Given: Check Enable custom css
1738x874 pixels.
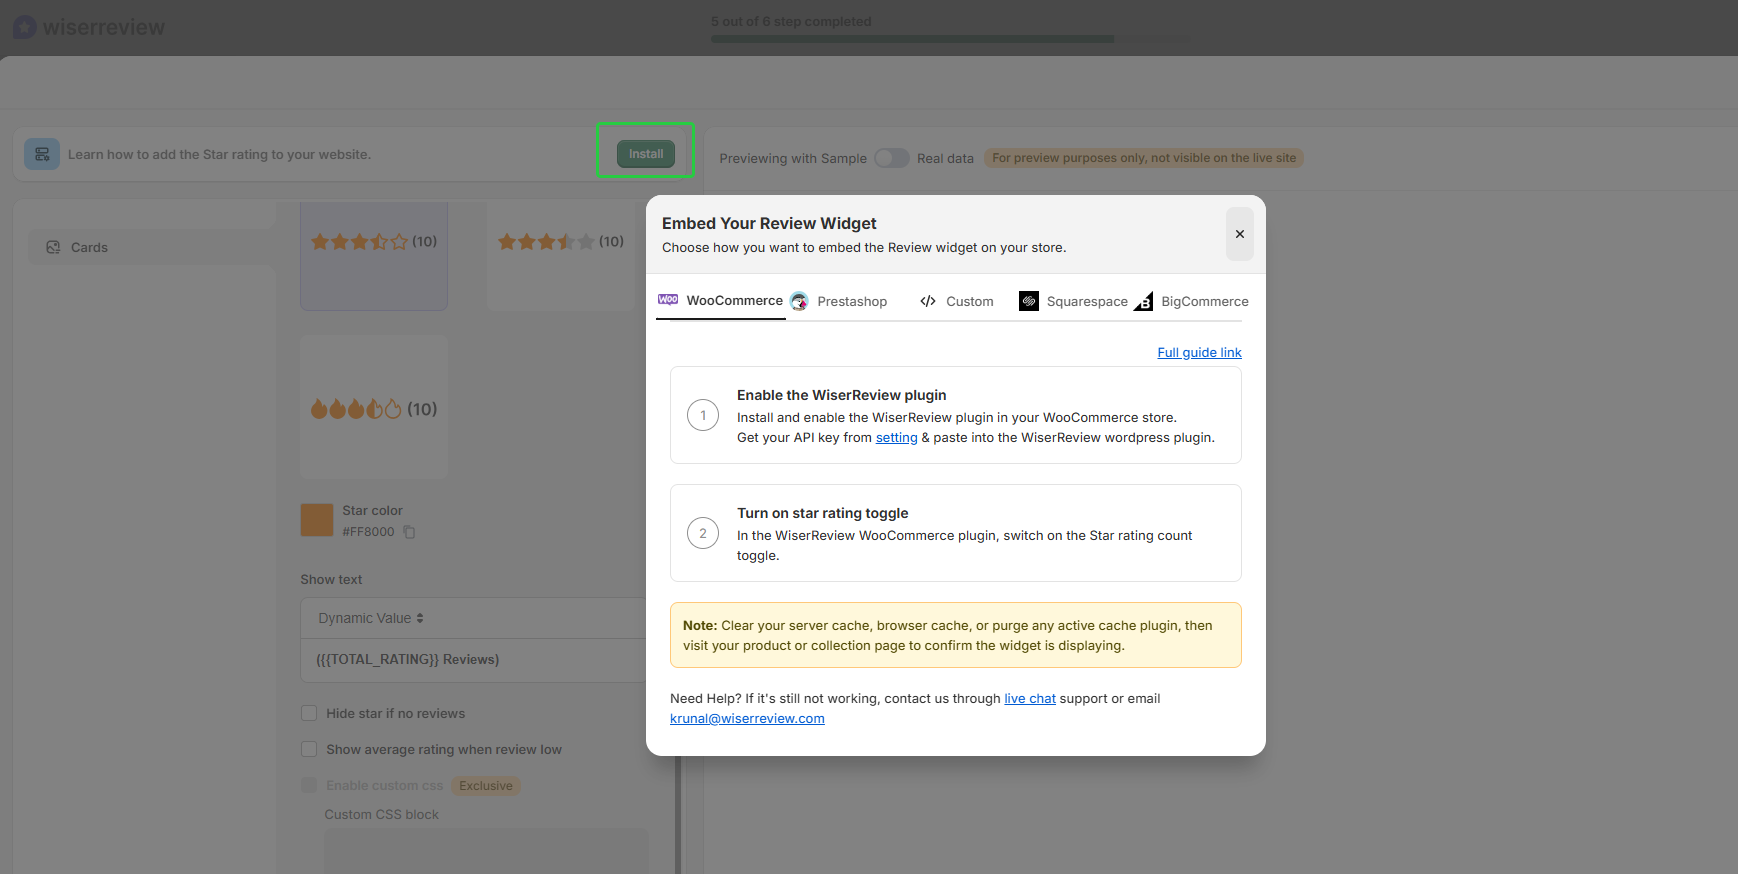Looking at the screenshot, I should pos(309,785).
